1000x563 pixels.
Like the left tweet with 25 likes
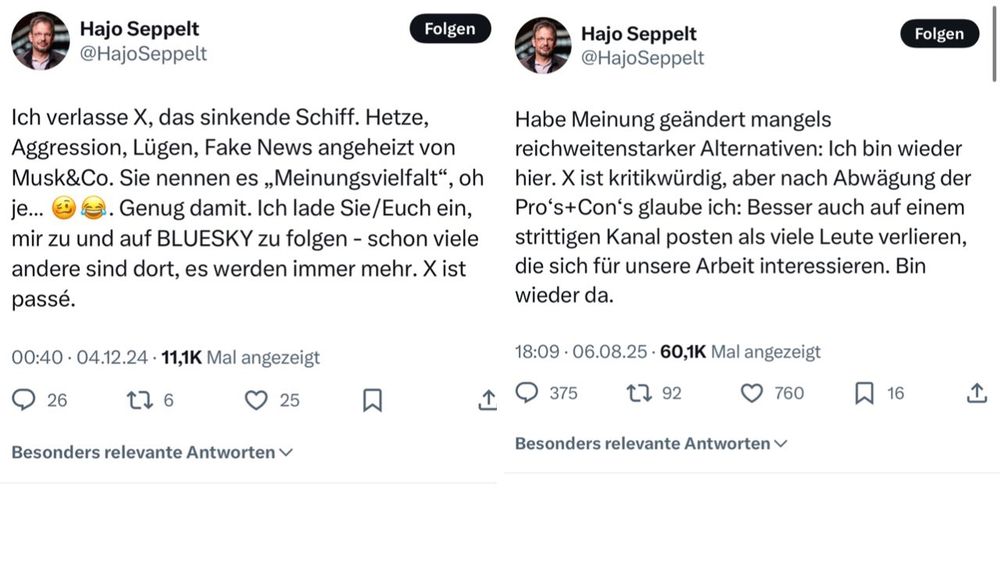[257, 400]
